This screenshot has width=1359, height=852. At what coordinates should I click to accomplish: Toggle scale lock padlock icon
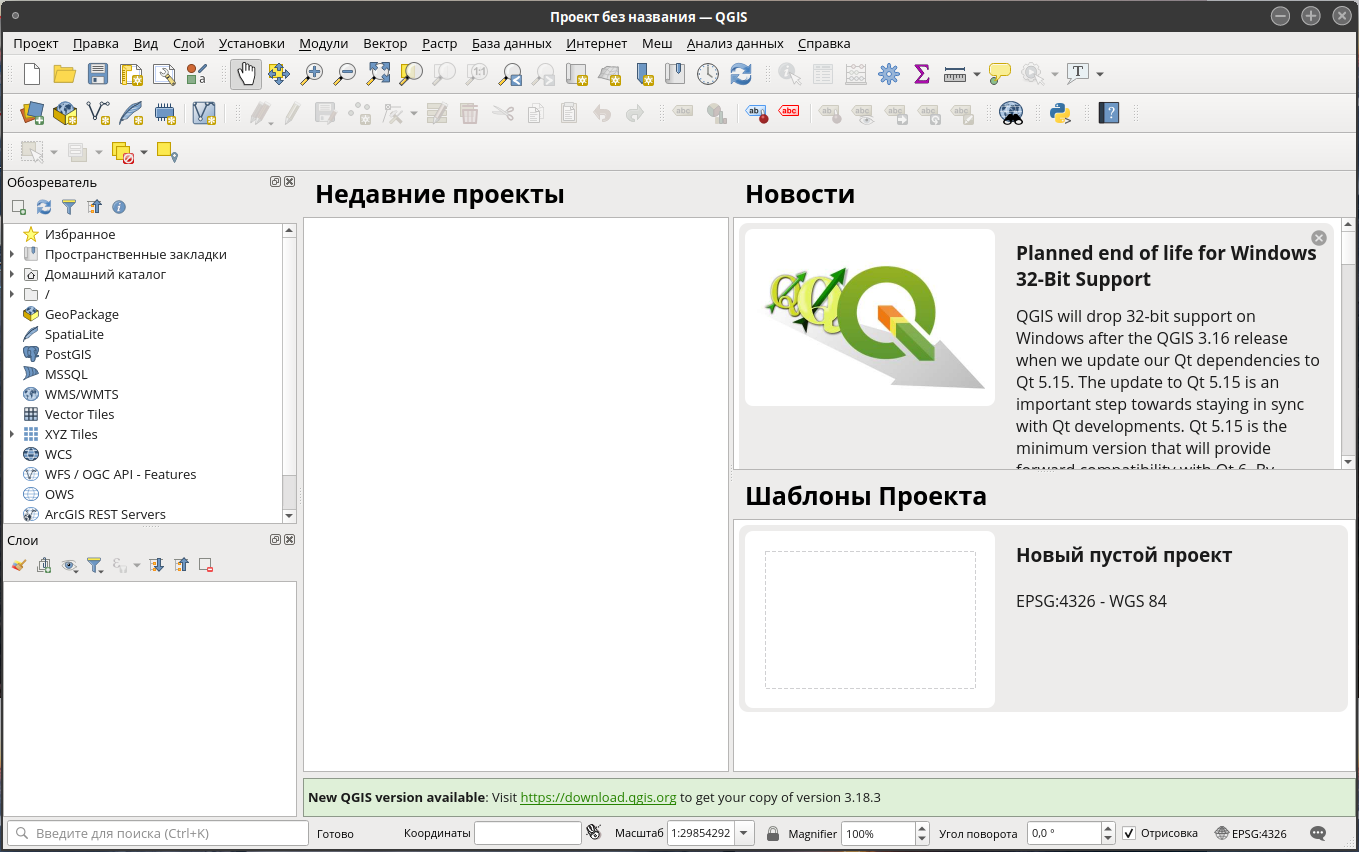point(772,833)
